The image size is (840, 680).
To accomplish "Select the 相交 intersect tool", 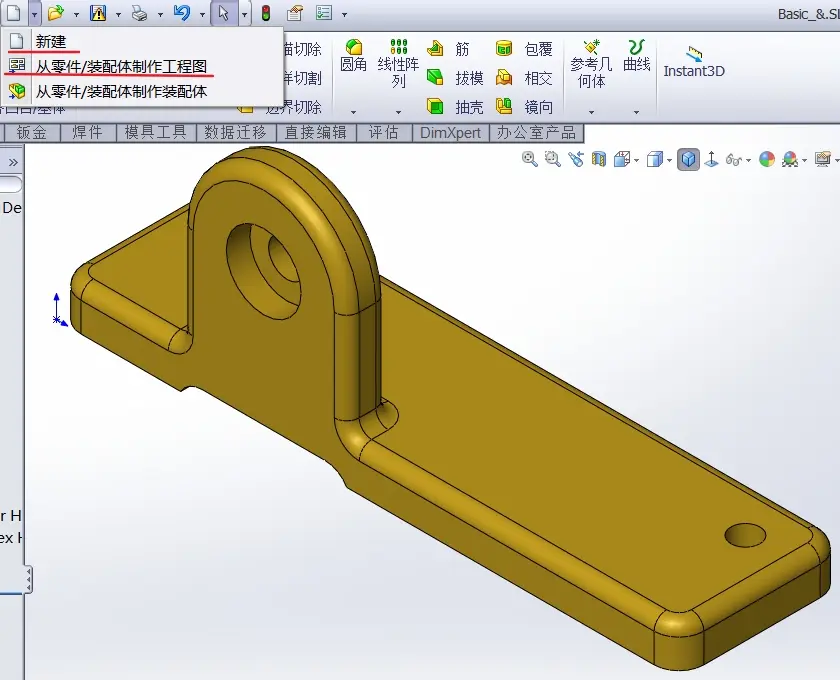I will (524, 78).
